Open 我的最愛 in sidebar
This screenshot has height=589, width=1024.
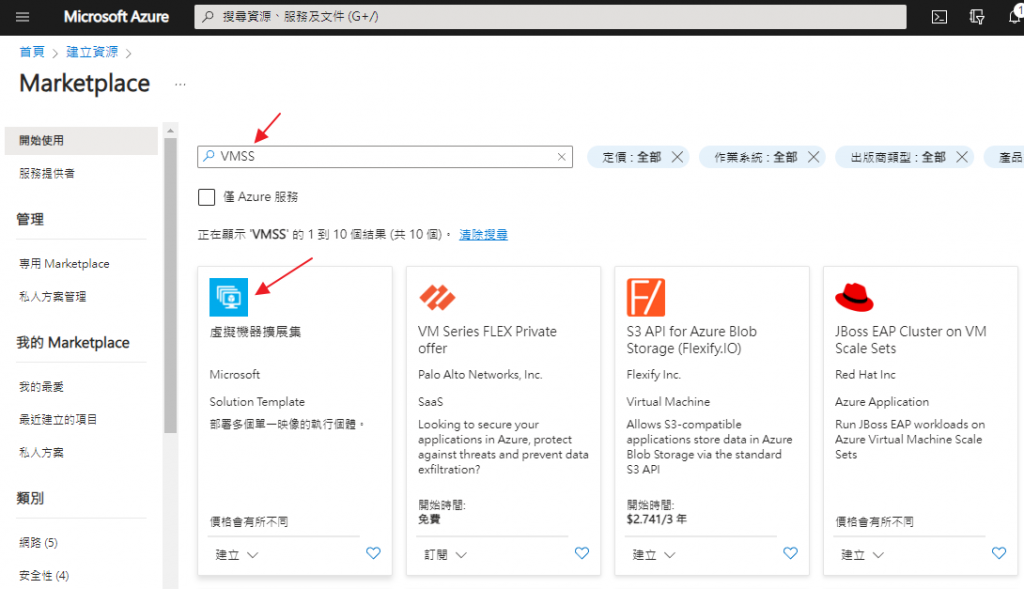41,387
